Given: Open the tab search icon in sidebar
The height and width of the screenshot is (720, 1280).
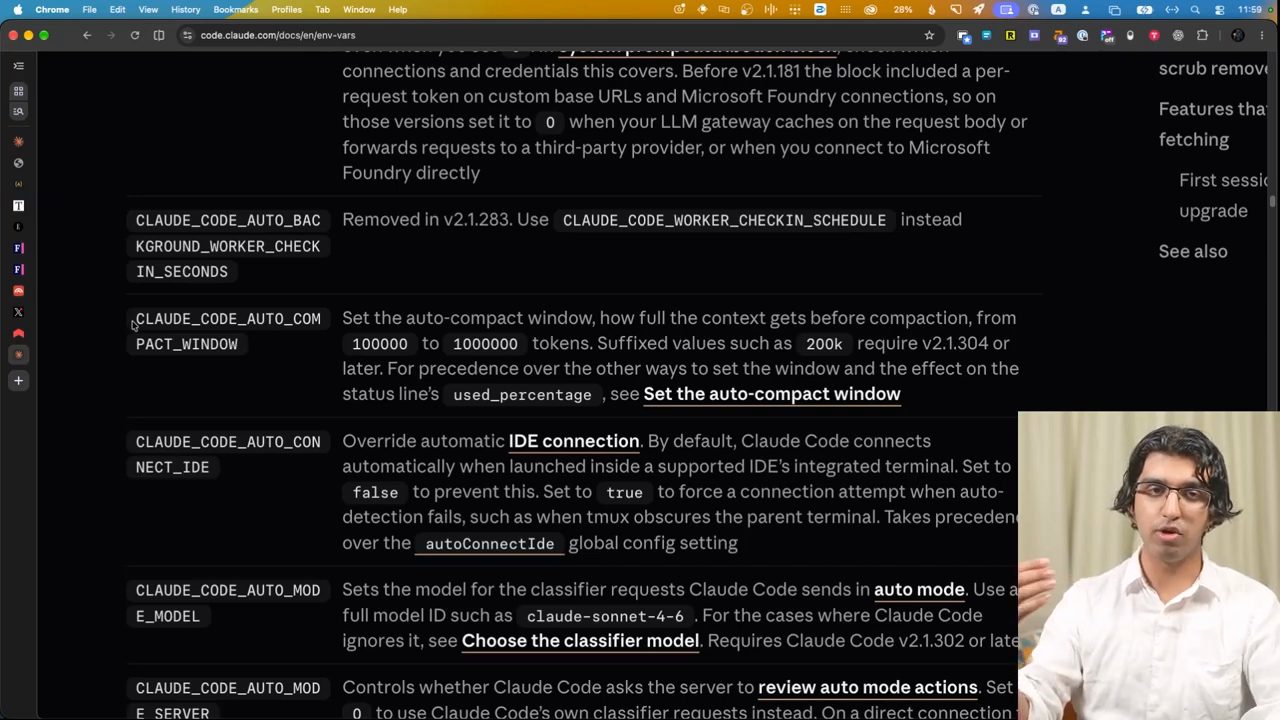Looking at the screenshot, I should tap(18, 111).
